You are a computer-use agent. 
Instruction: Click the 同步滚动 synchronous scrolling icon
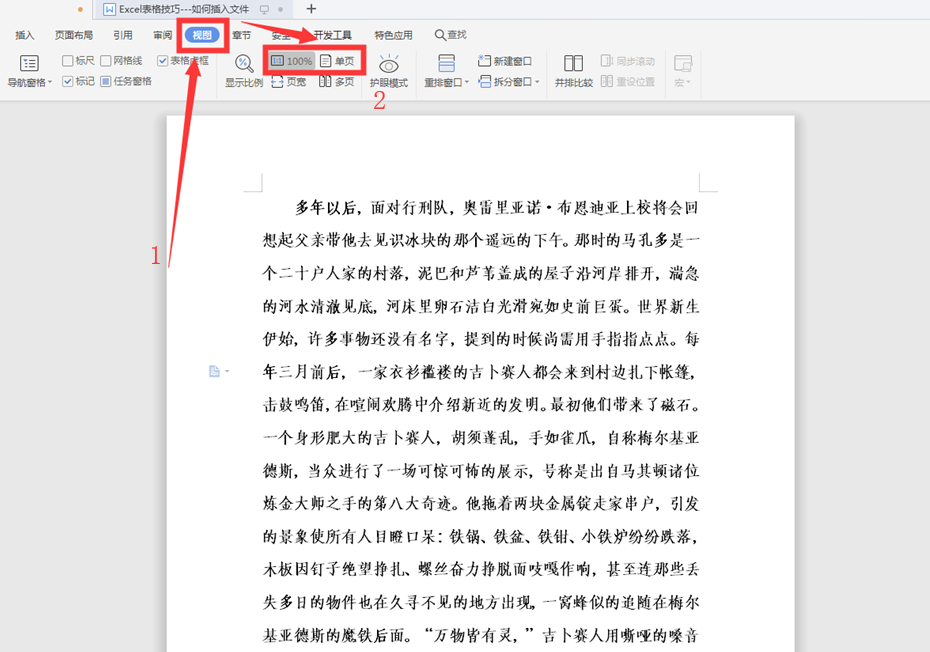(607, 61)
